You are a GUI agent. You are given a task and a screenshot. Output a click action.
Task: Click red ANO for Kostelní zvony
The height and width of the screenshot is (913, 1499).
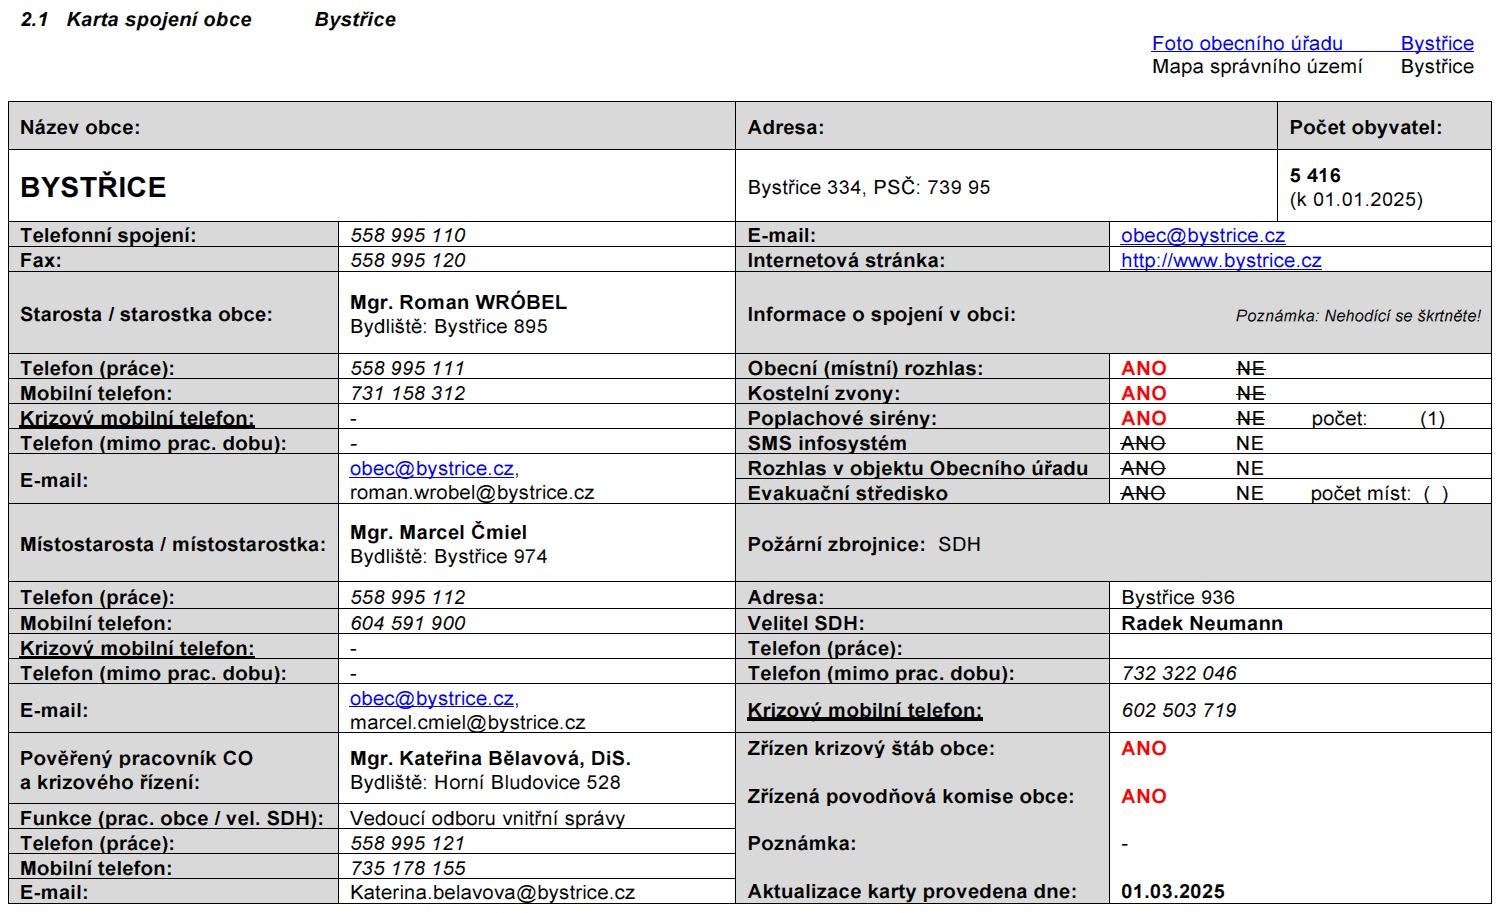point(1143,393)
